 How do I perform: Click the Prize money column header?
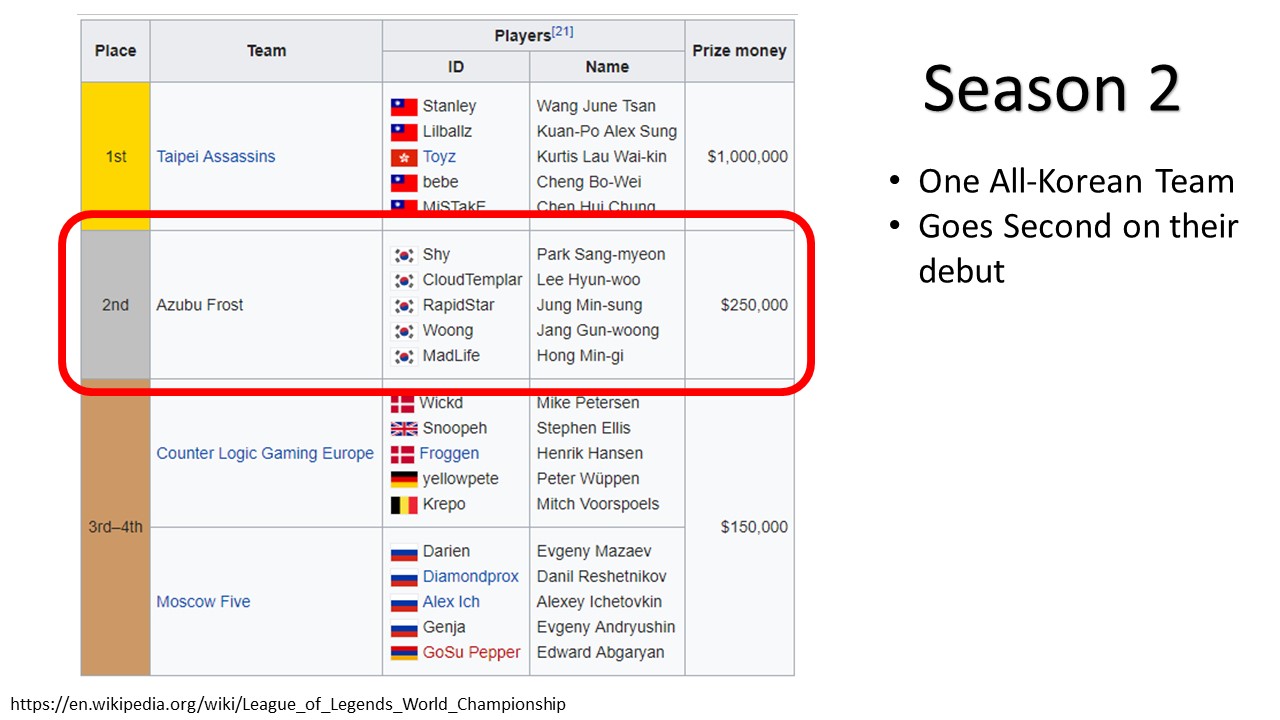(x=739, y=51)
